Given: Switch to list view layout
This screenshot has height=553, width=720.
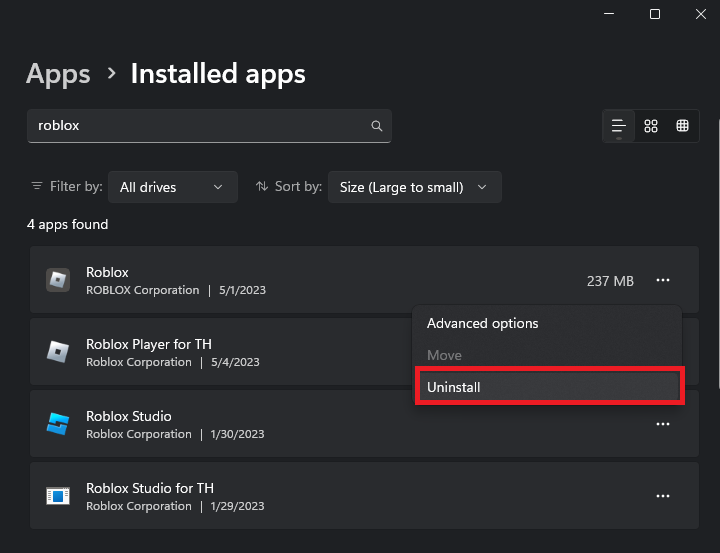Looking at the screenshot, I should 619,126.
